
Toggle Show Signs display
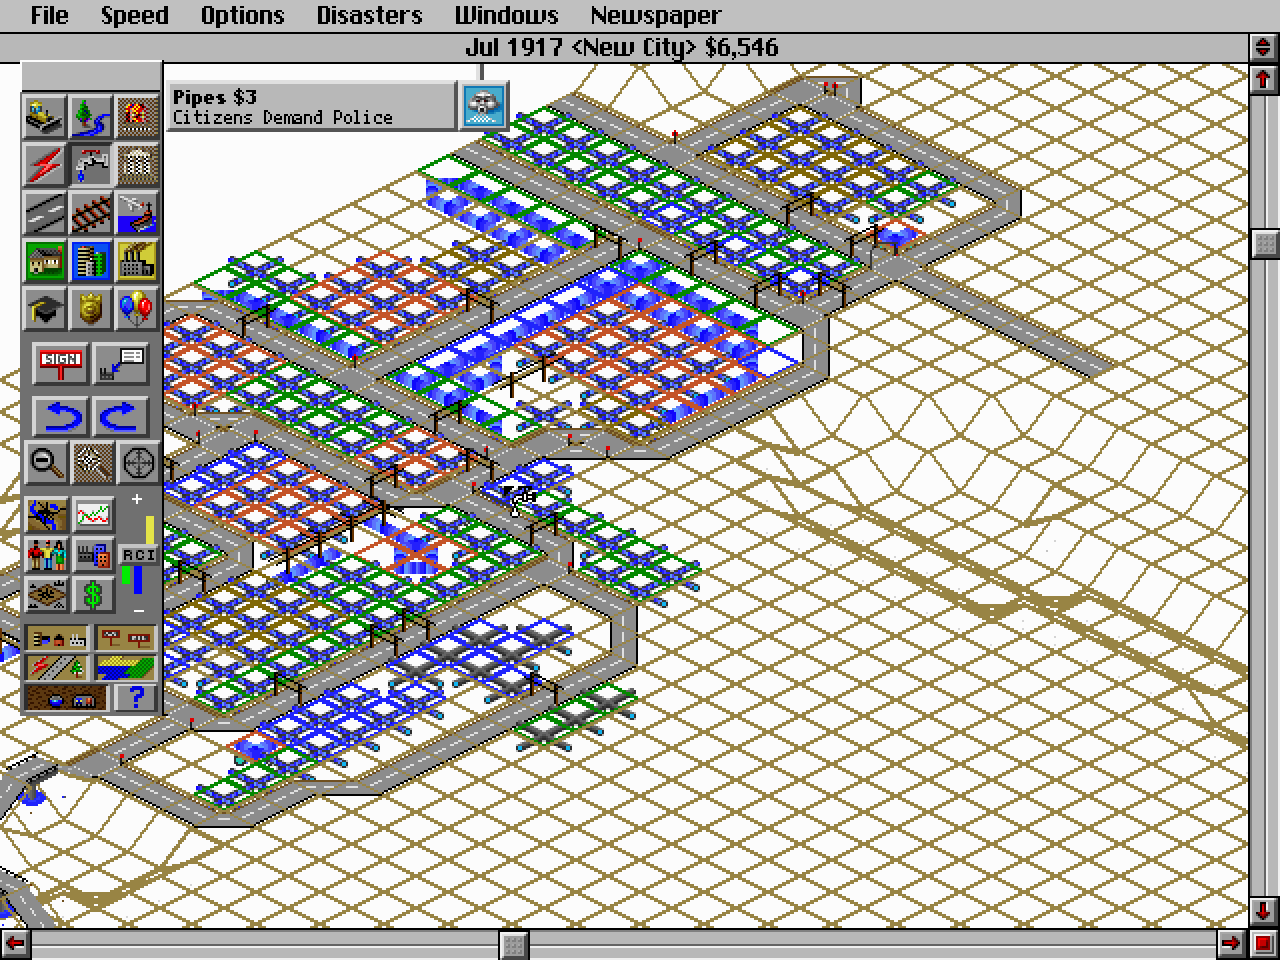pyautogui.click(x=125, y=637)
